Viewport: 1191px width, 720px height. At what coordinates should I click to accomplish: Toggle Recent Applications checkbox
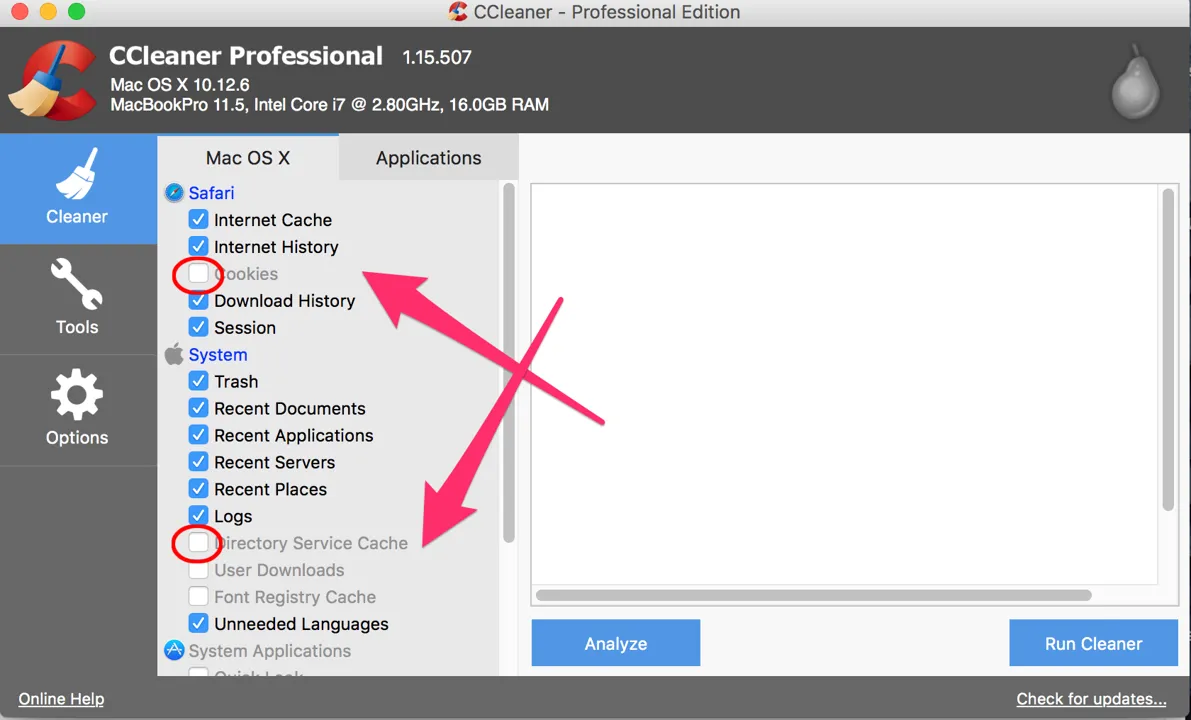click(198, 435)
